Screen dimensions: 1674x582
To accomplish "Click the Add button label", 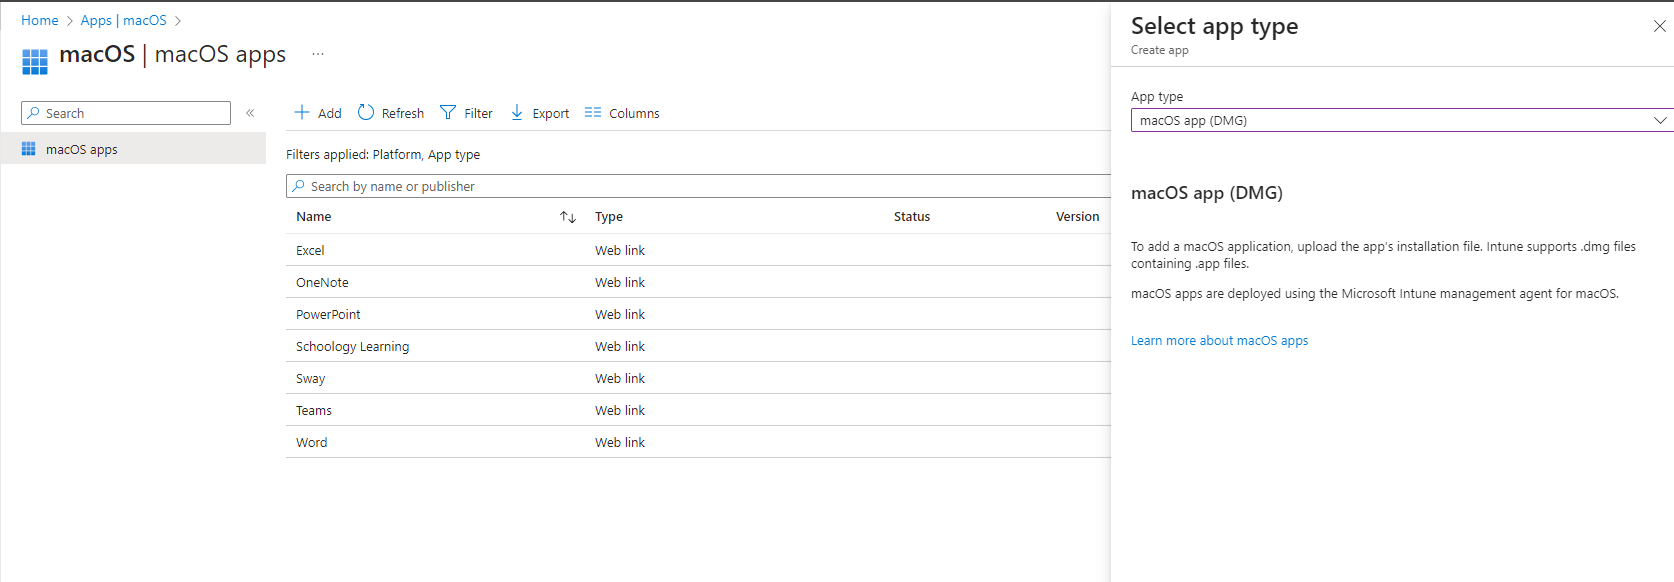I will (330, 113).
